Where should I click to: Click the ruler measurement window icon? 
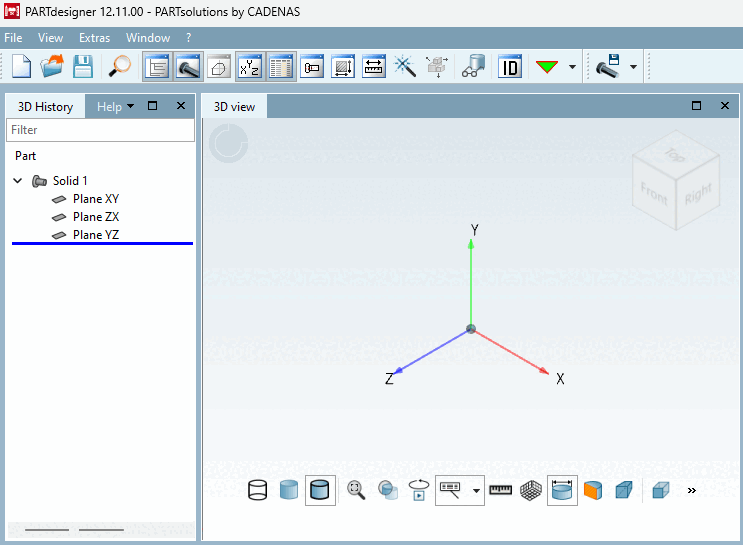374,67
